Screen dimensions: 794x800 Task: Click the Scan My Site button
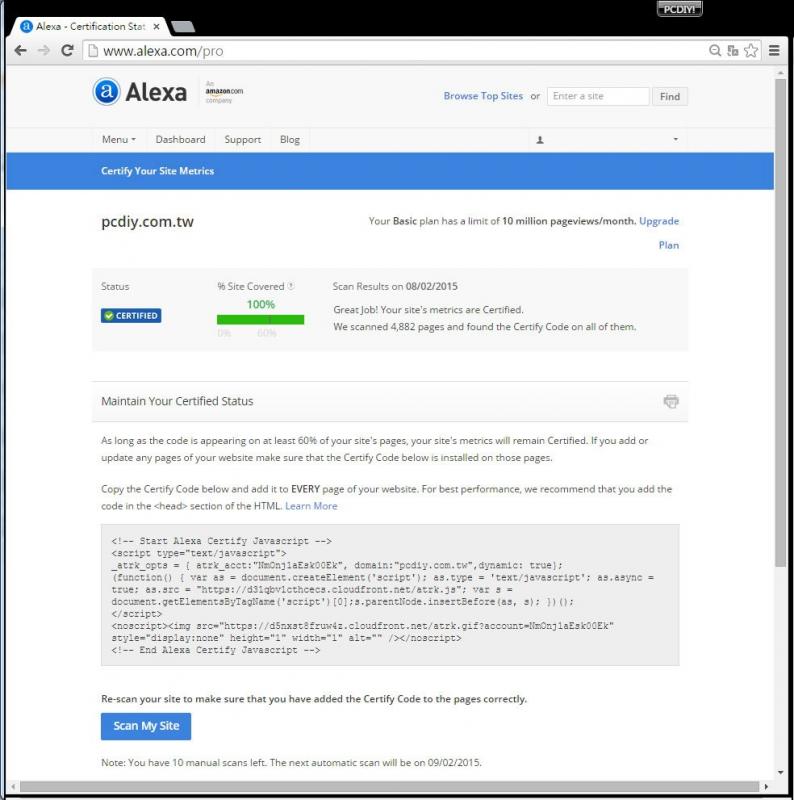point(146,726)
